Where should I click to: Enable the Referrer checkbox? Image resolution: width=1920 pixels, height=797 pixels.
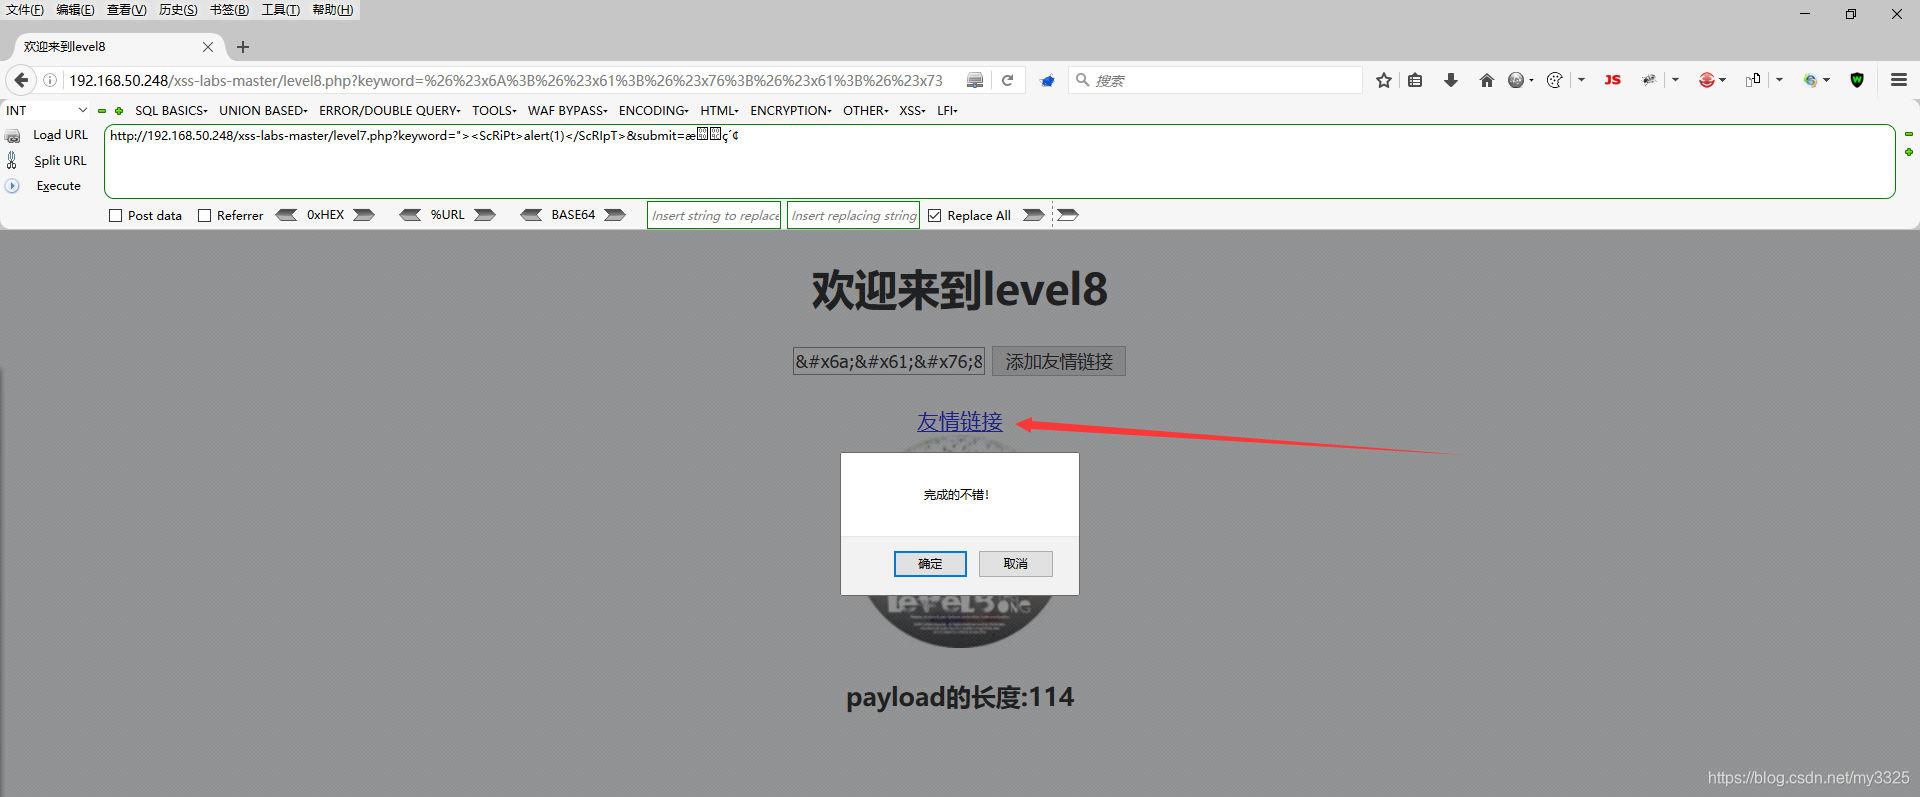[205, 216]
